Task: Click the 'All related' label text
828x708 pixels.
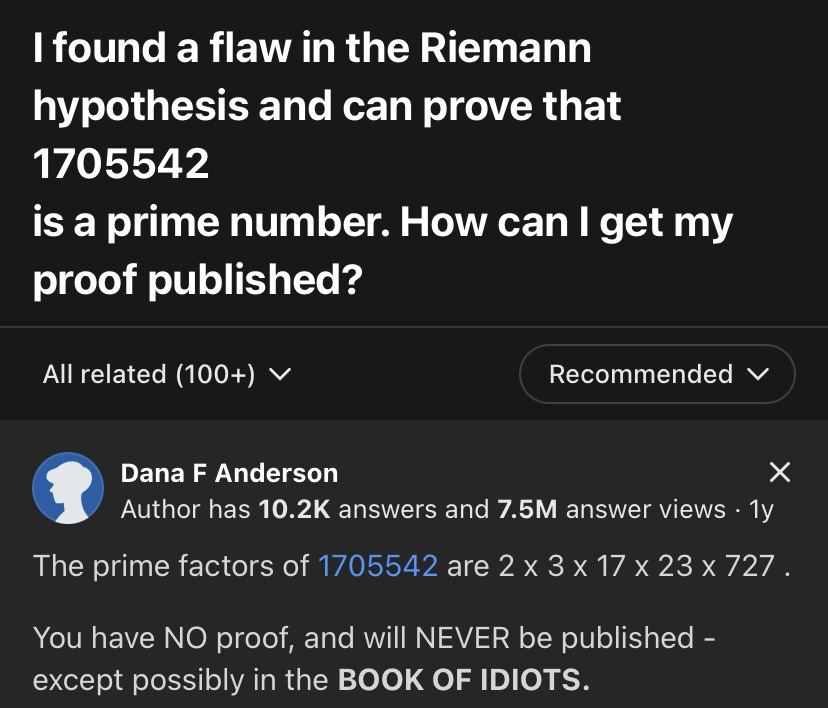Action: [105, 374]
